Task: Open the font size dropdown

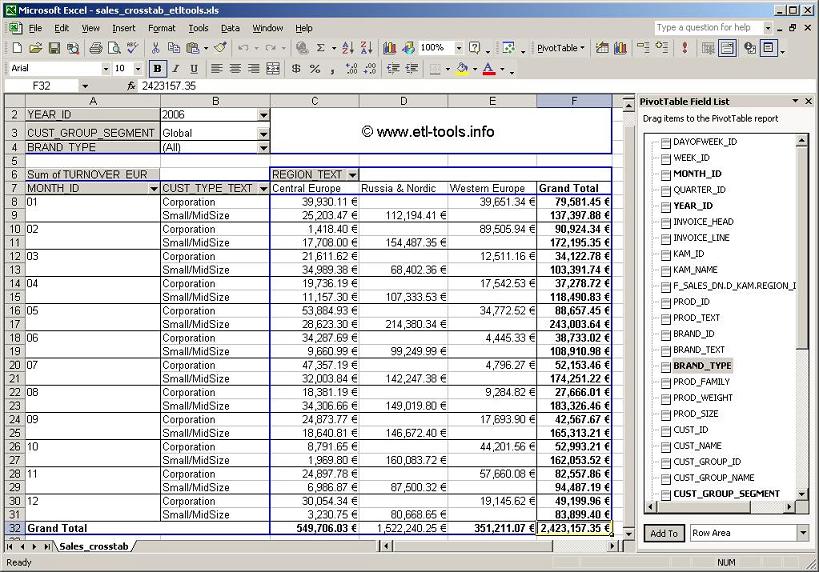Action: pyautogui.click(x=138, y=68)
